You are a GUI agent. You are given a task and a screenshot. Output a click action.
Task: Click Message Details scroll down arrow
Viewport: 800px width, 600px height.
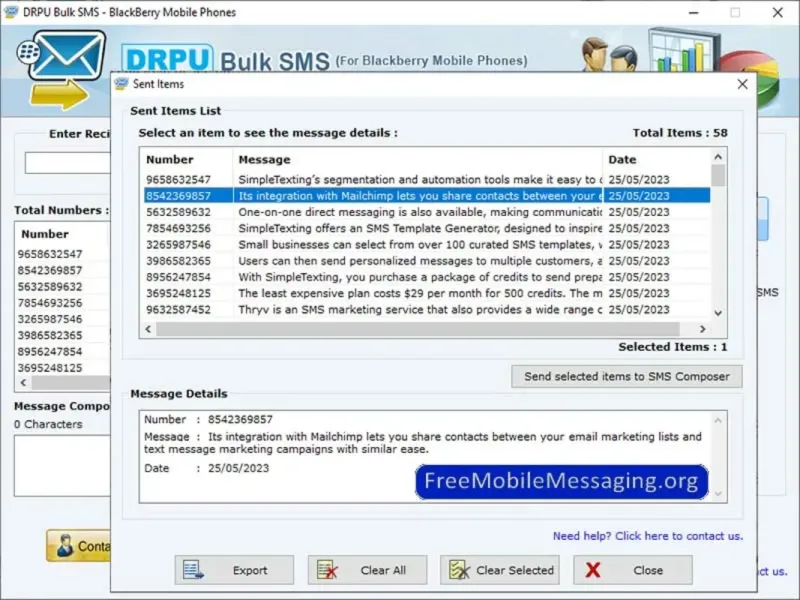[x=718, y=493]
